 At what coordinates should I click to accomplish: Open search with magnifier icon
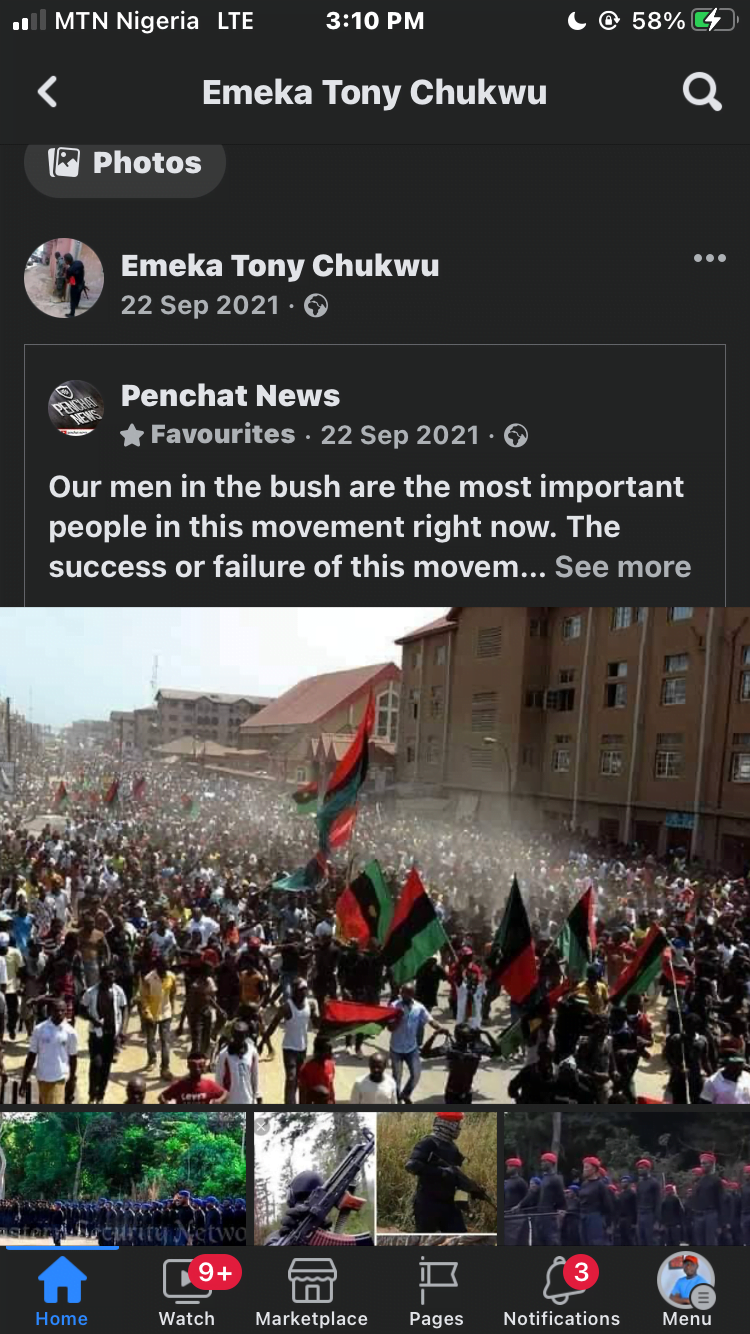coord(702,93)
